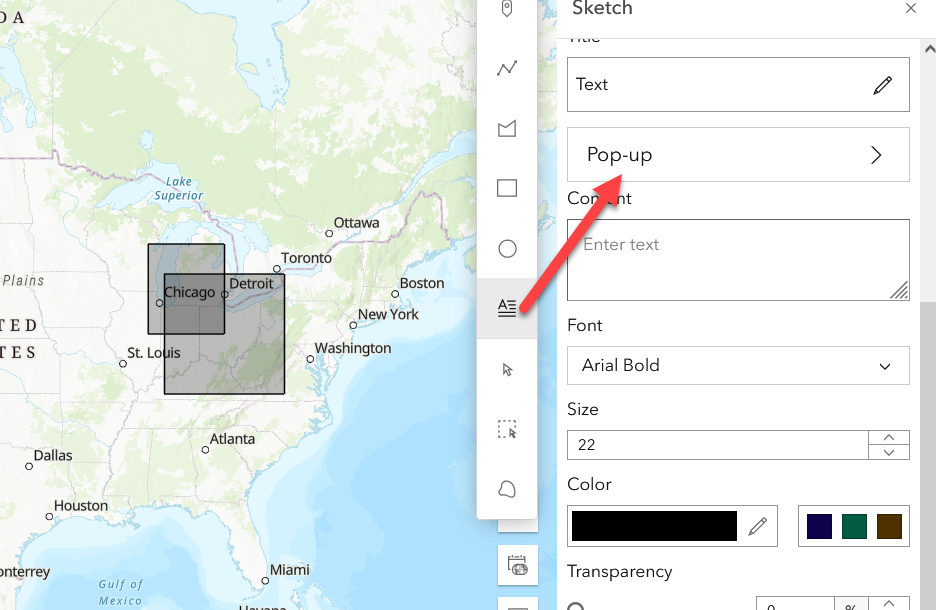Increase the font size with the up stepper
The image size is (936, 610).
(x=888, y=437)
